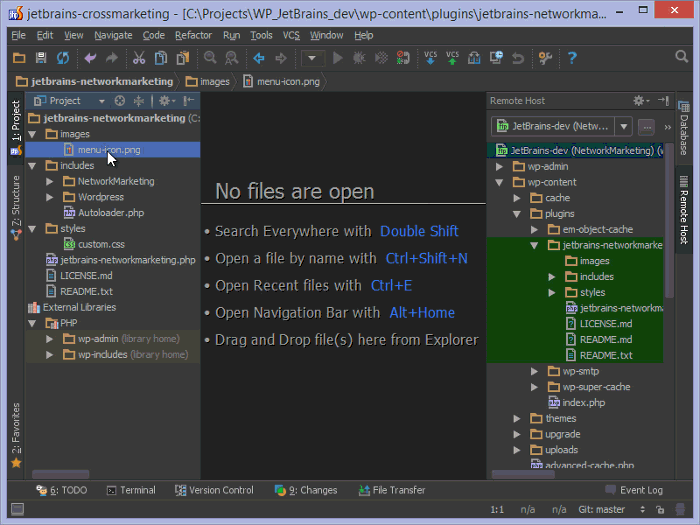Open the File menu
Screen dimensions: 700x525
18,35
